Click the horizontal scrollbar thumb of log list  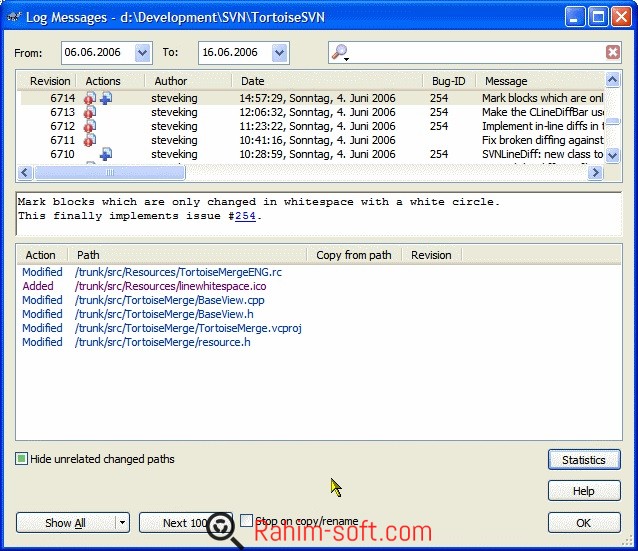click(x=110, y=173)
